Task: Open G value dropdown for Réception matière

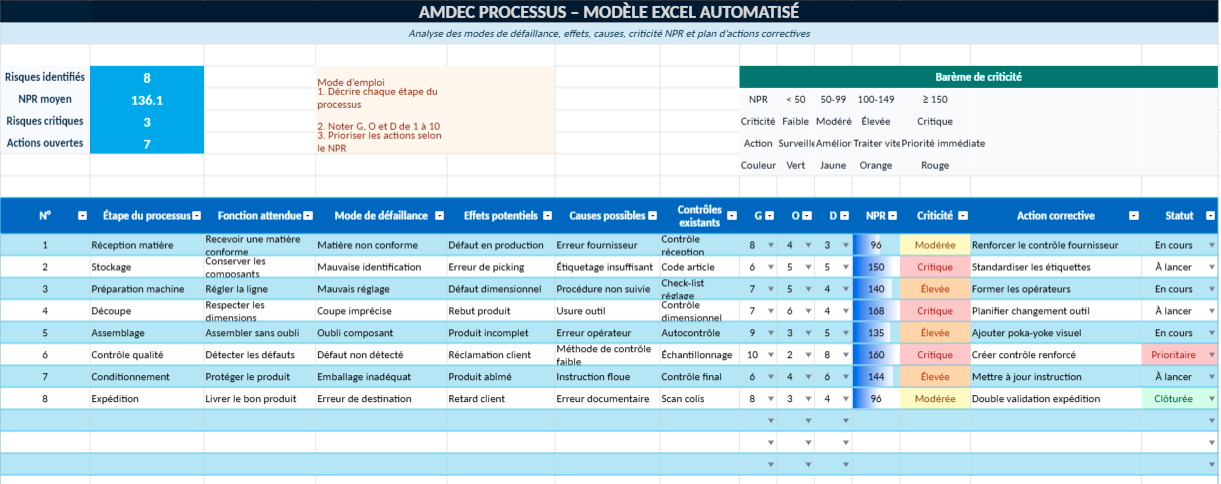Action: click(x=770, y=245)
